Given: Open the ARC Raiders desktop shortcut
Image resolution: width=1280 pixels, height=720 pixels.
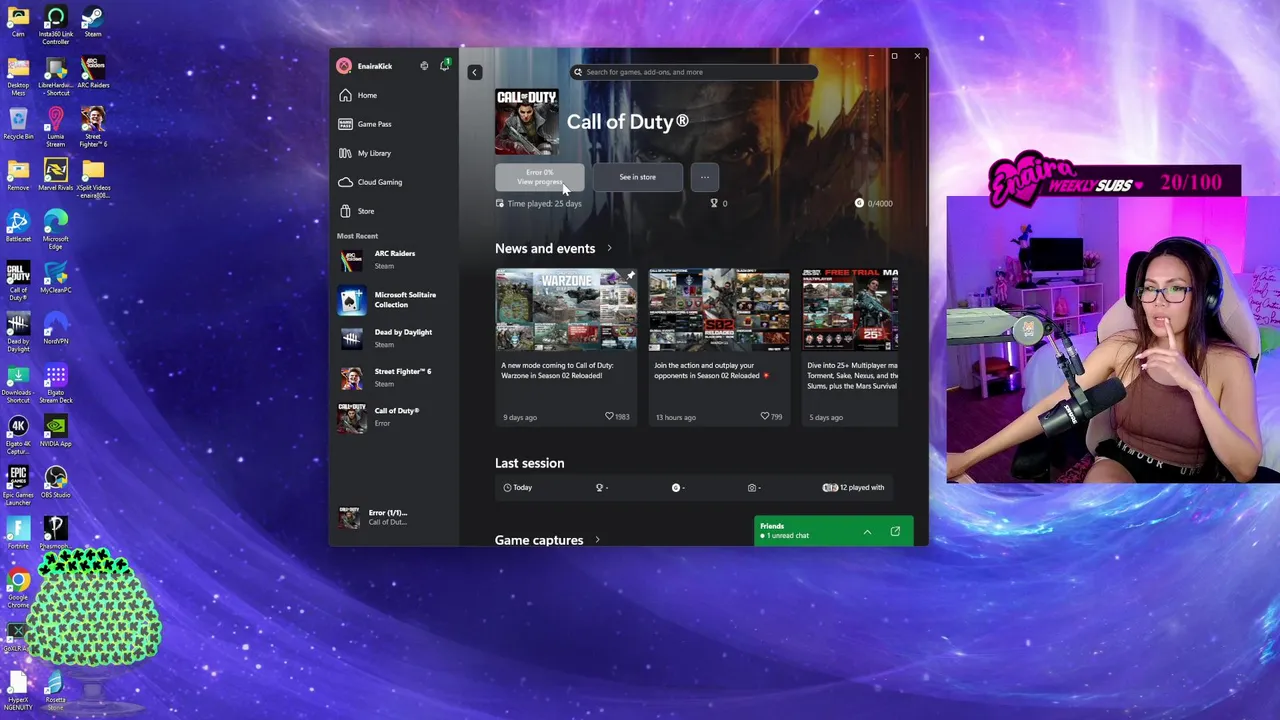Looking at the screenshot, I should pyautogui.click(x=93, y=73).
